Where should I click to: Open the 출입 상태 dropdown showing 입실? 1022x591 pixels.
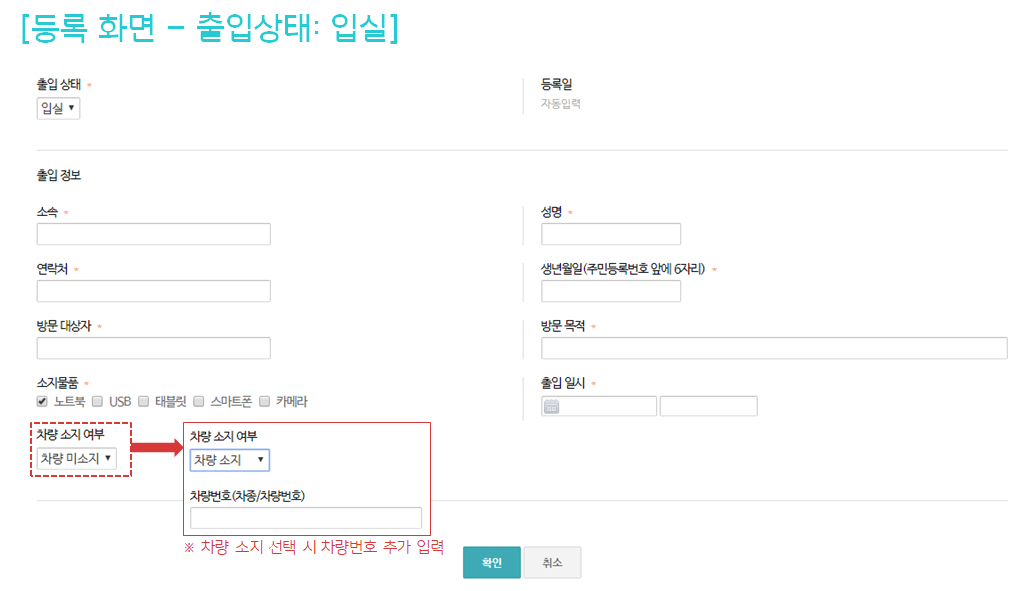(x=58, y=108)
